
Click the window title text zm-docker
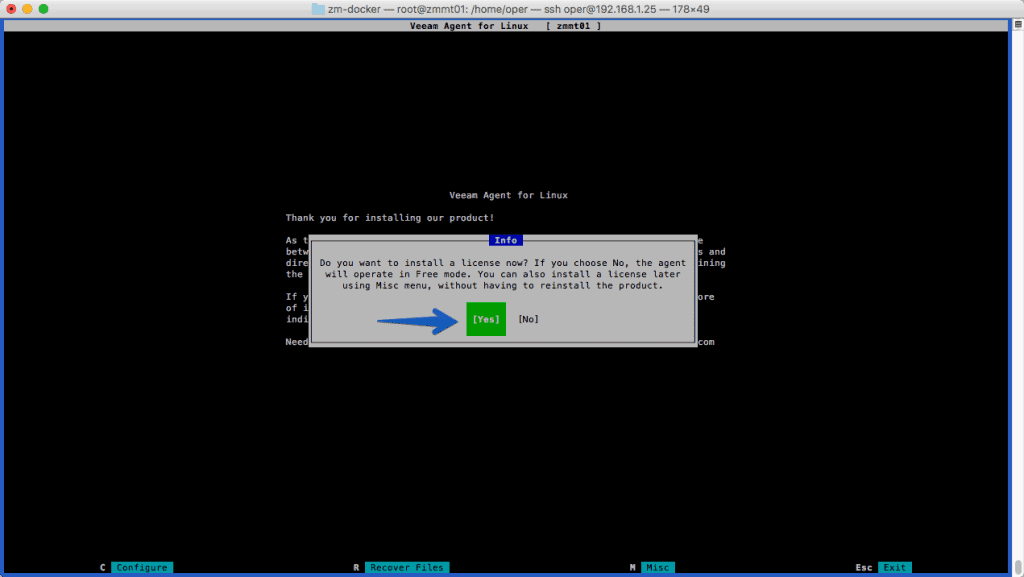click(354, 9)
